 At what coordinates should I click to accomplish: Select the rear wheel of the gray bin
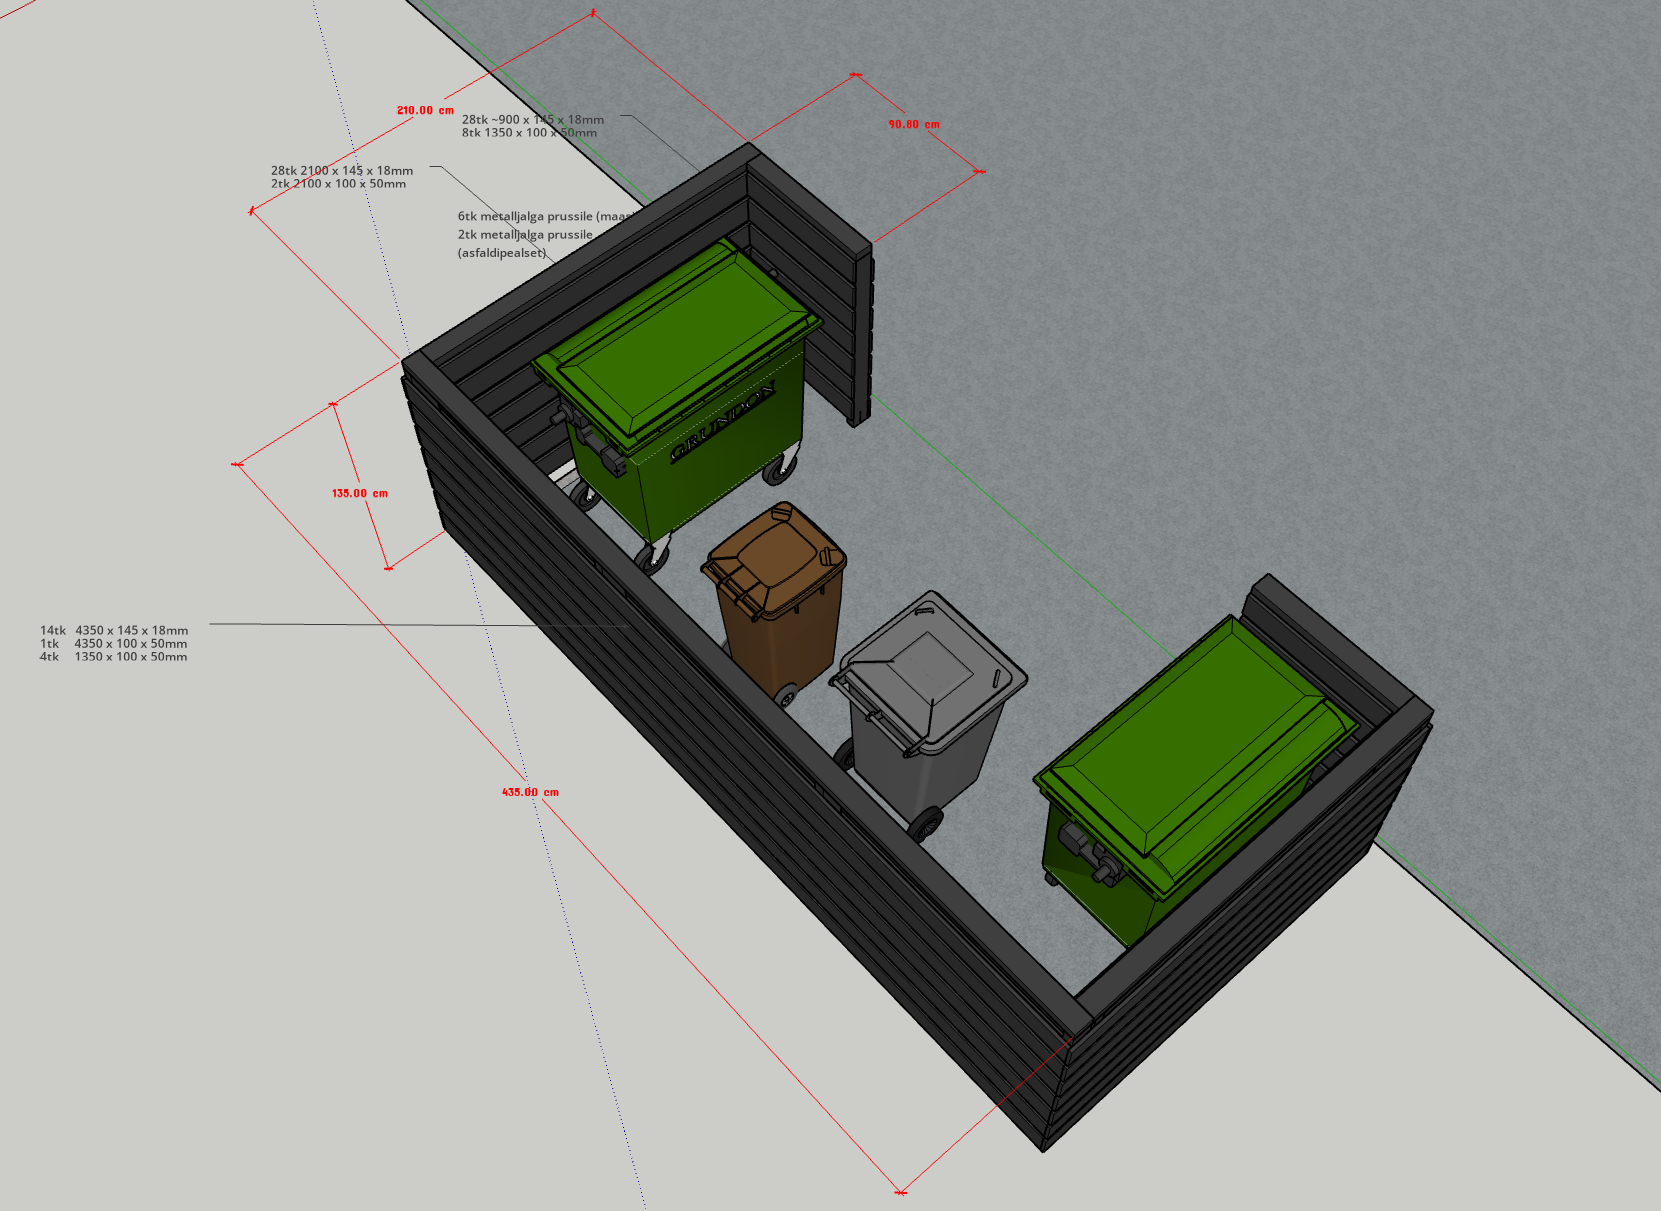coord(925,824)
